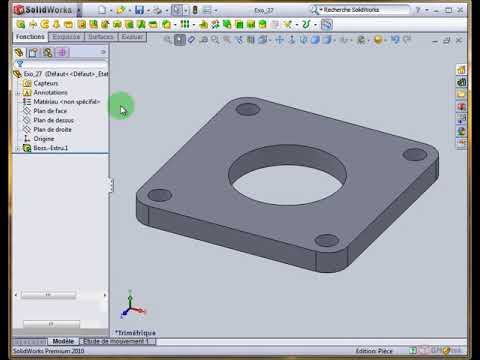The image size is (480, 360).
Task: Open the ConfigurationManager tab icon
Action: pos(47,52)
